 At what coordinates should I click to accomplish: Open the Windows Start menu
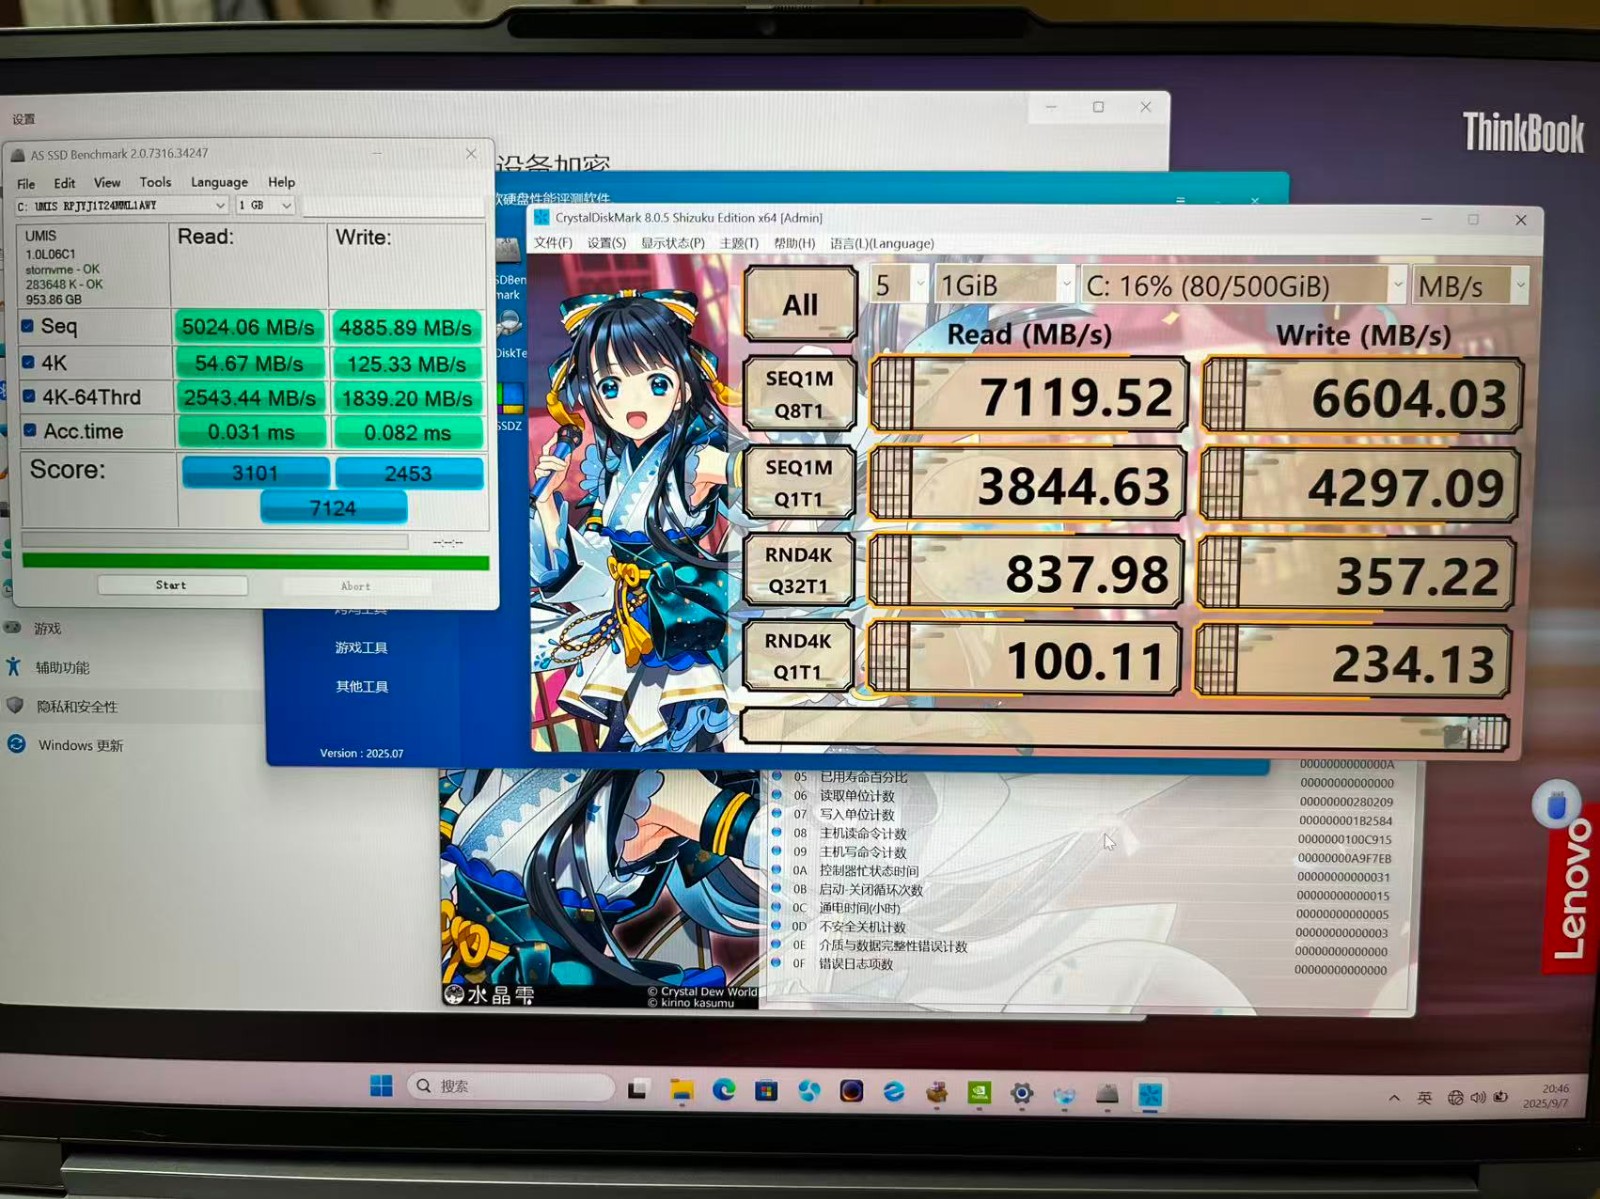381,1087
